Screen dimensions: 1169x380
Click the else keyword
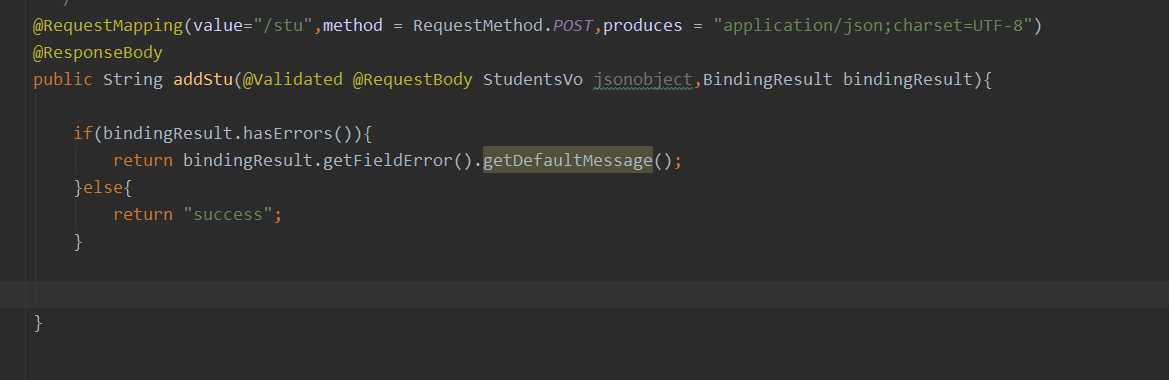click(103, 188)
